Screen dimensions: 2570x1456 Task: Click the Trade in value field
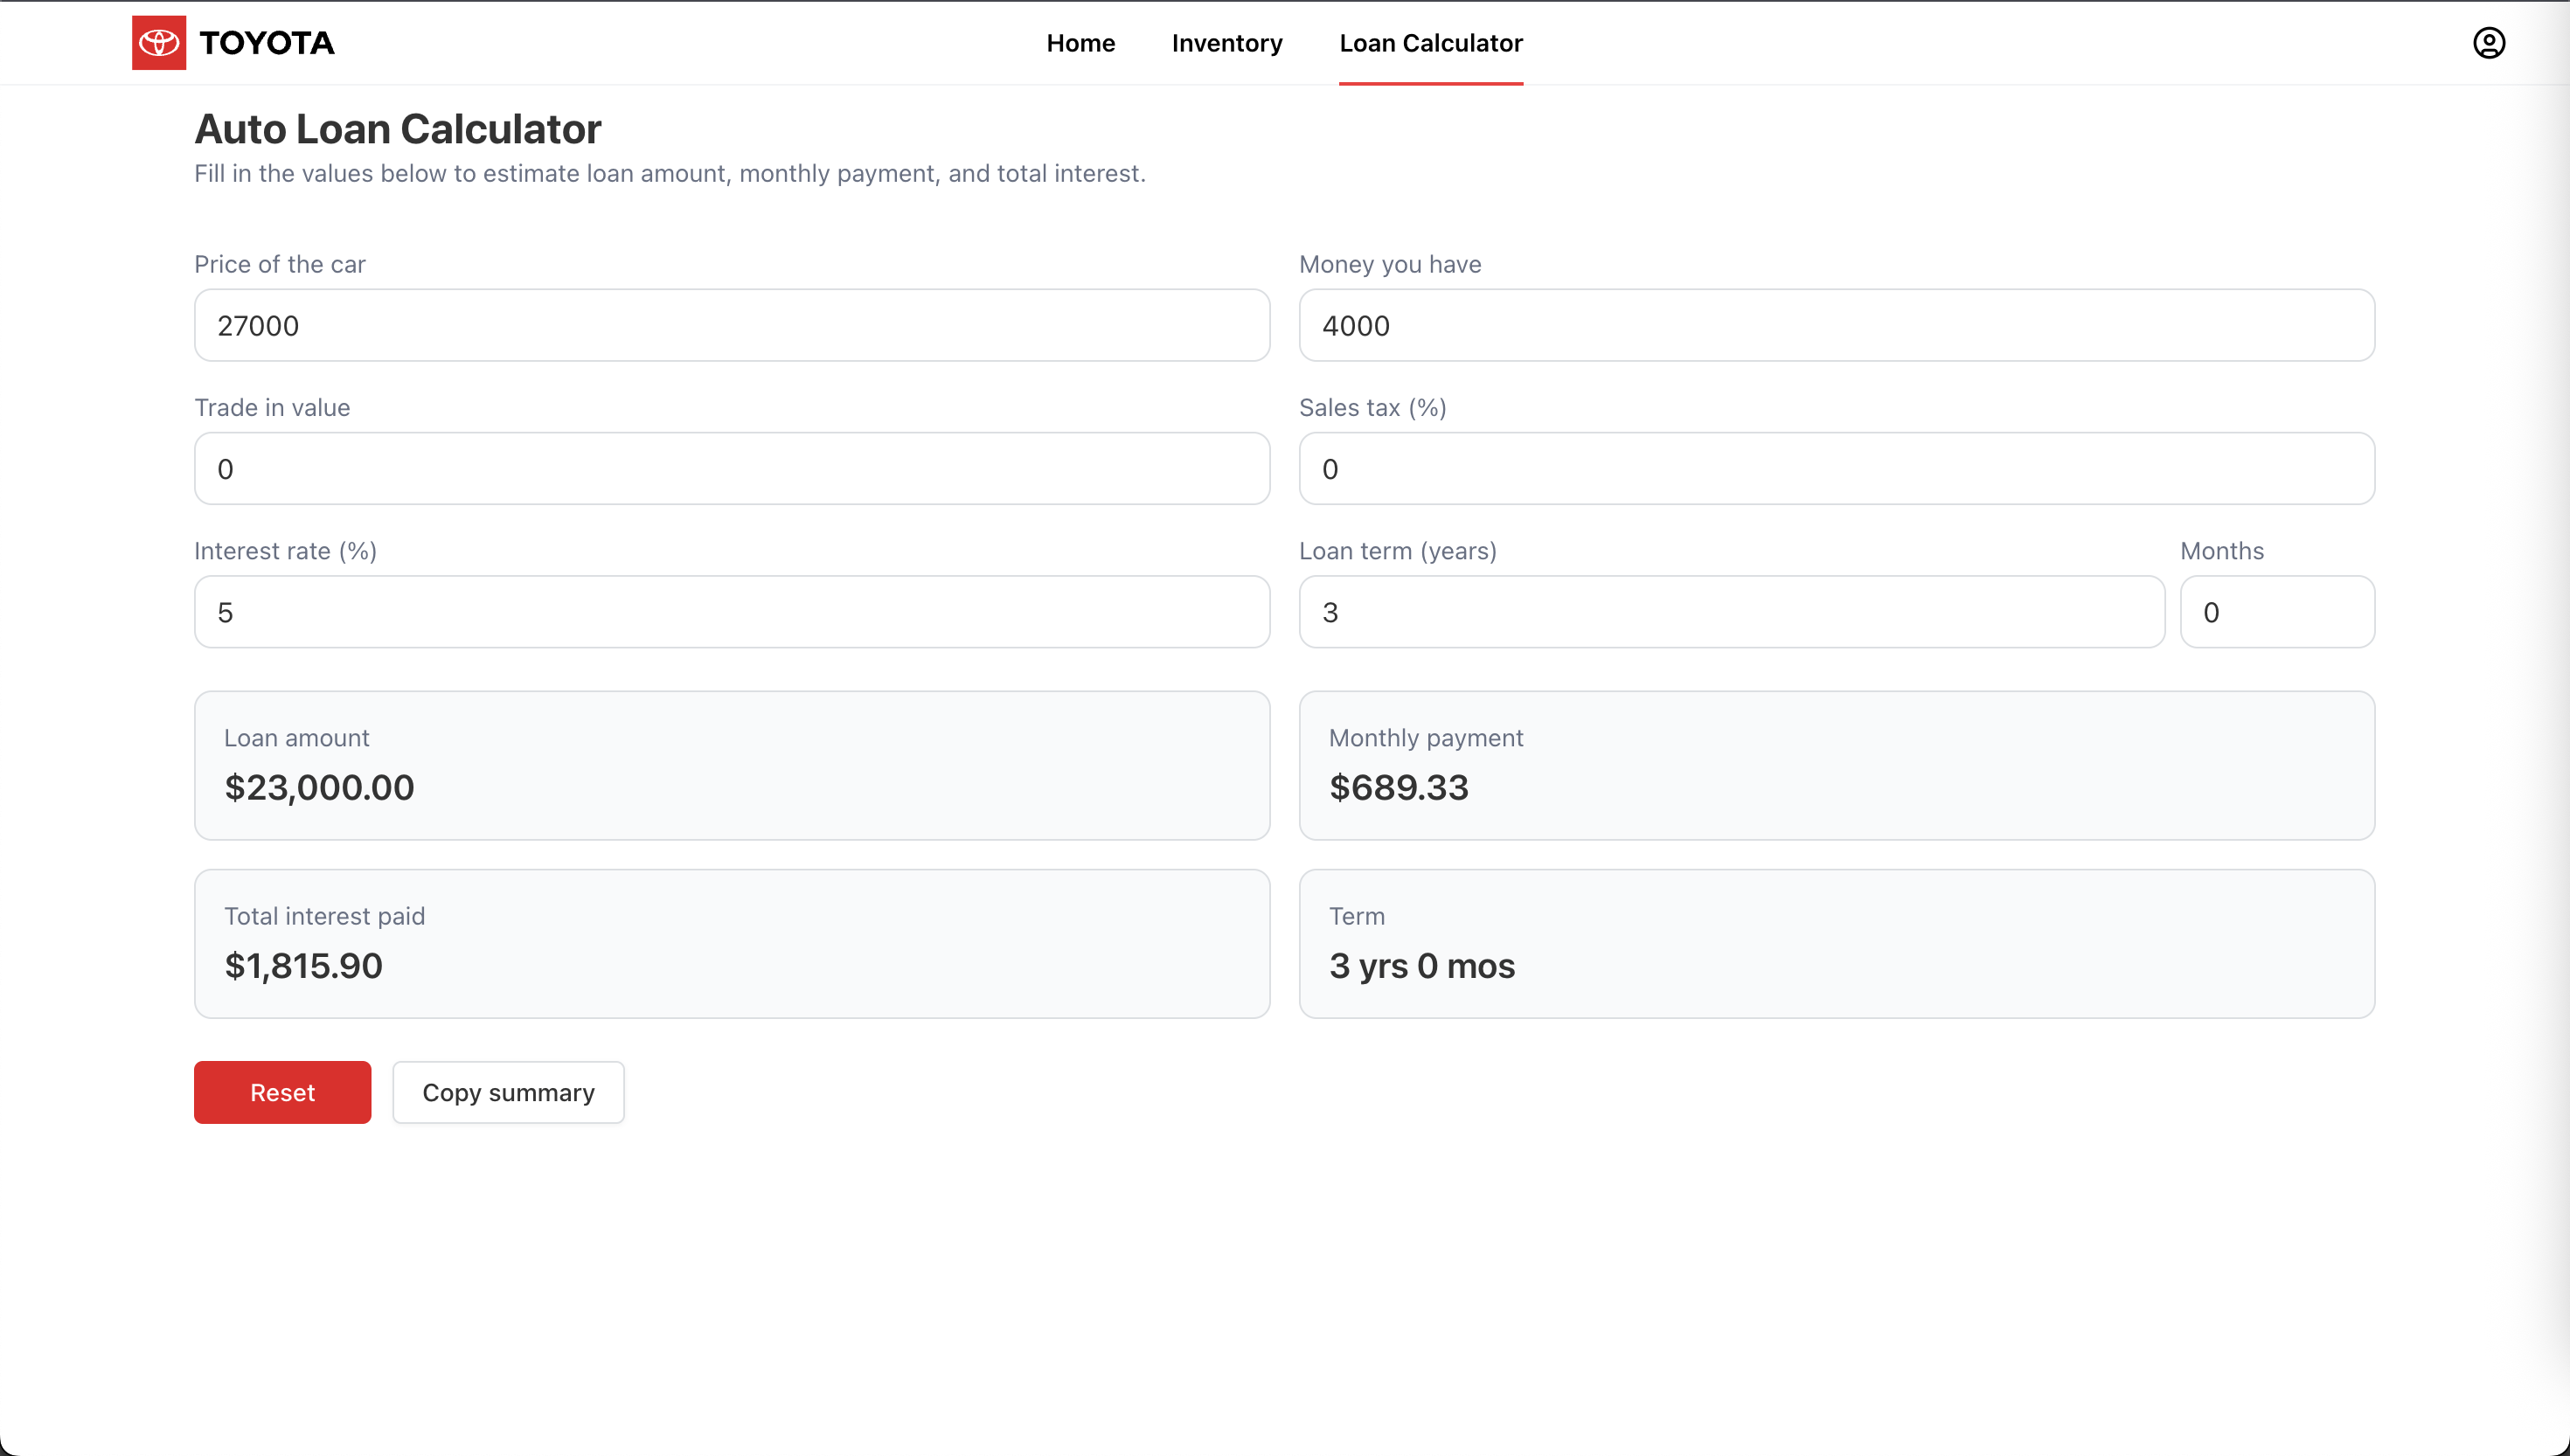coord(731,468)
